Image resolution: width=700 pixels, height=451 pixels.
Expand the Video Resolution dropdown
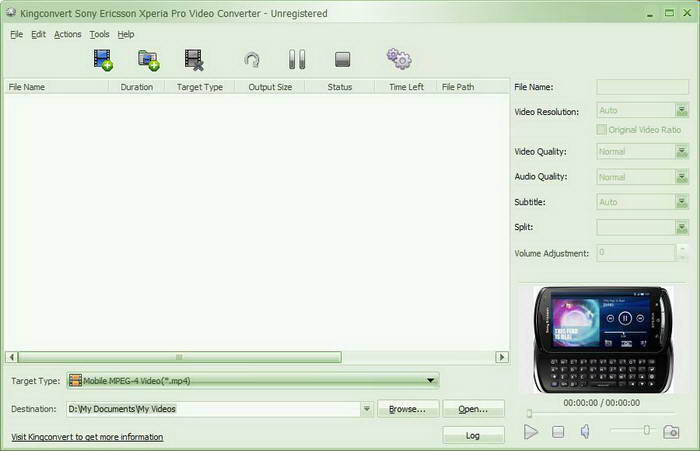682,110
